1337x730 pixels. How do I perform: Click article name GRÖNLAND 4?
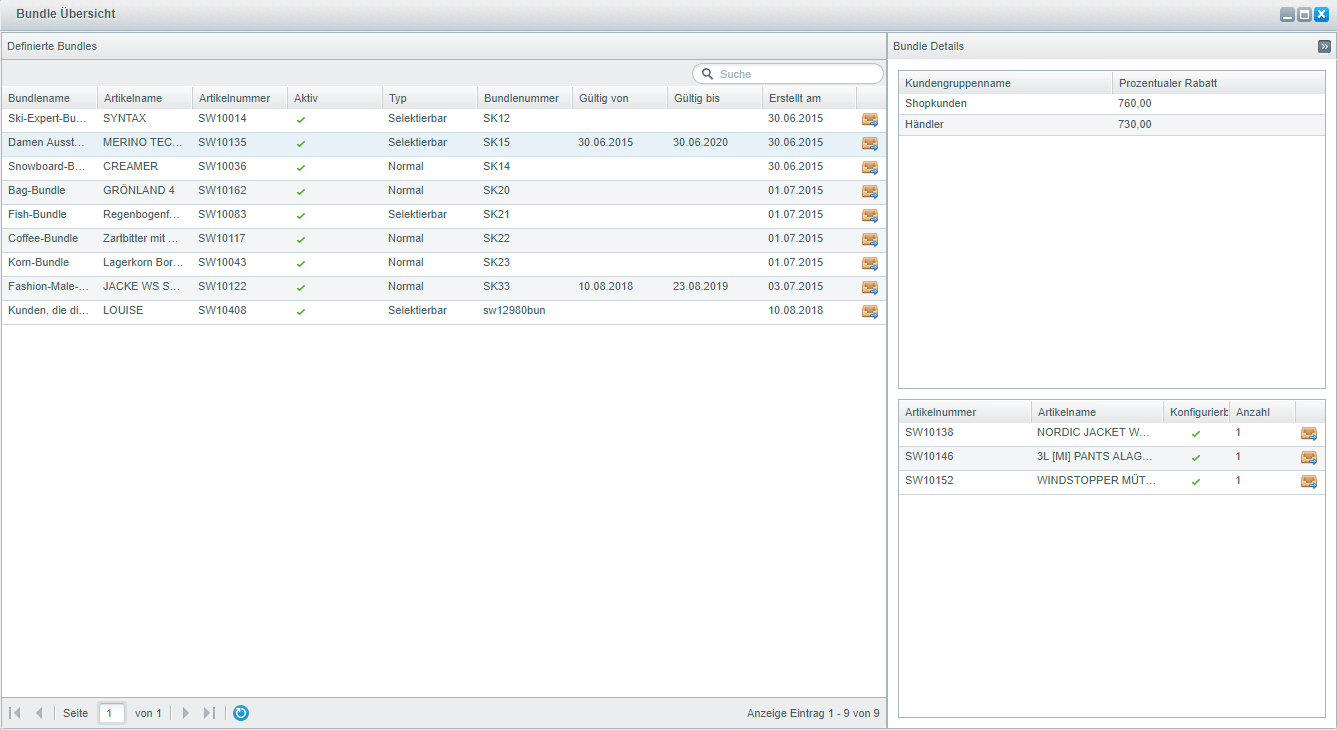(x=139, y=190)
